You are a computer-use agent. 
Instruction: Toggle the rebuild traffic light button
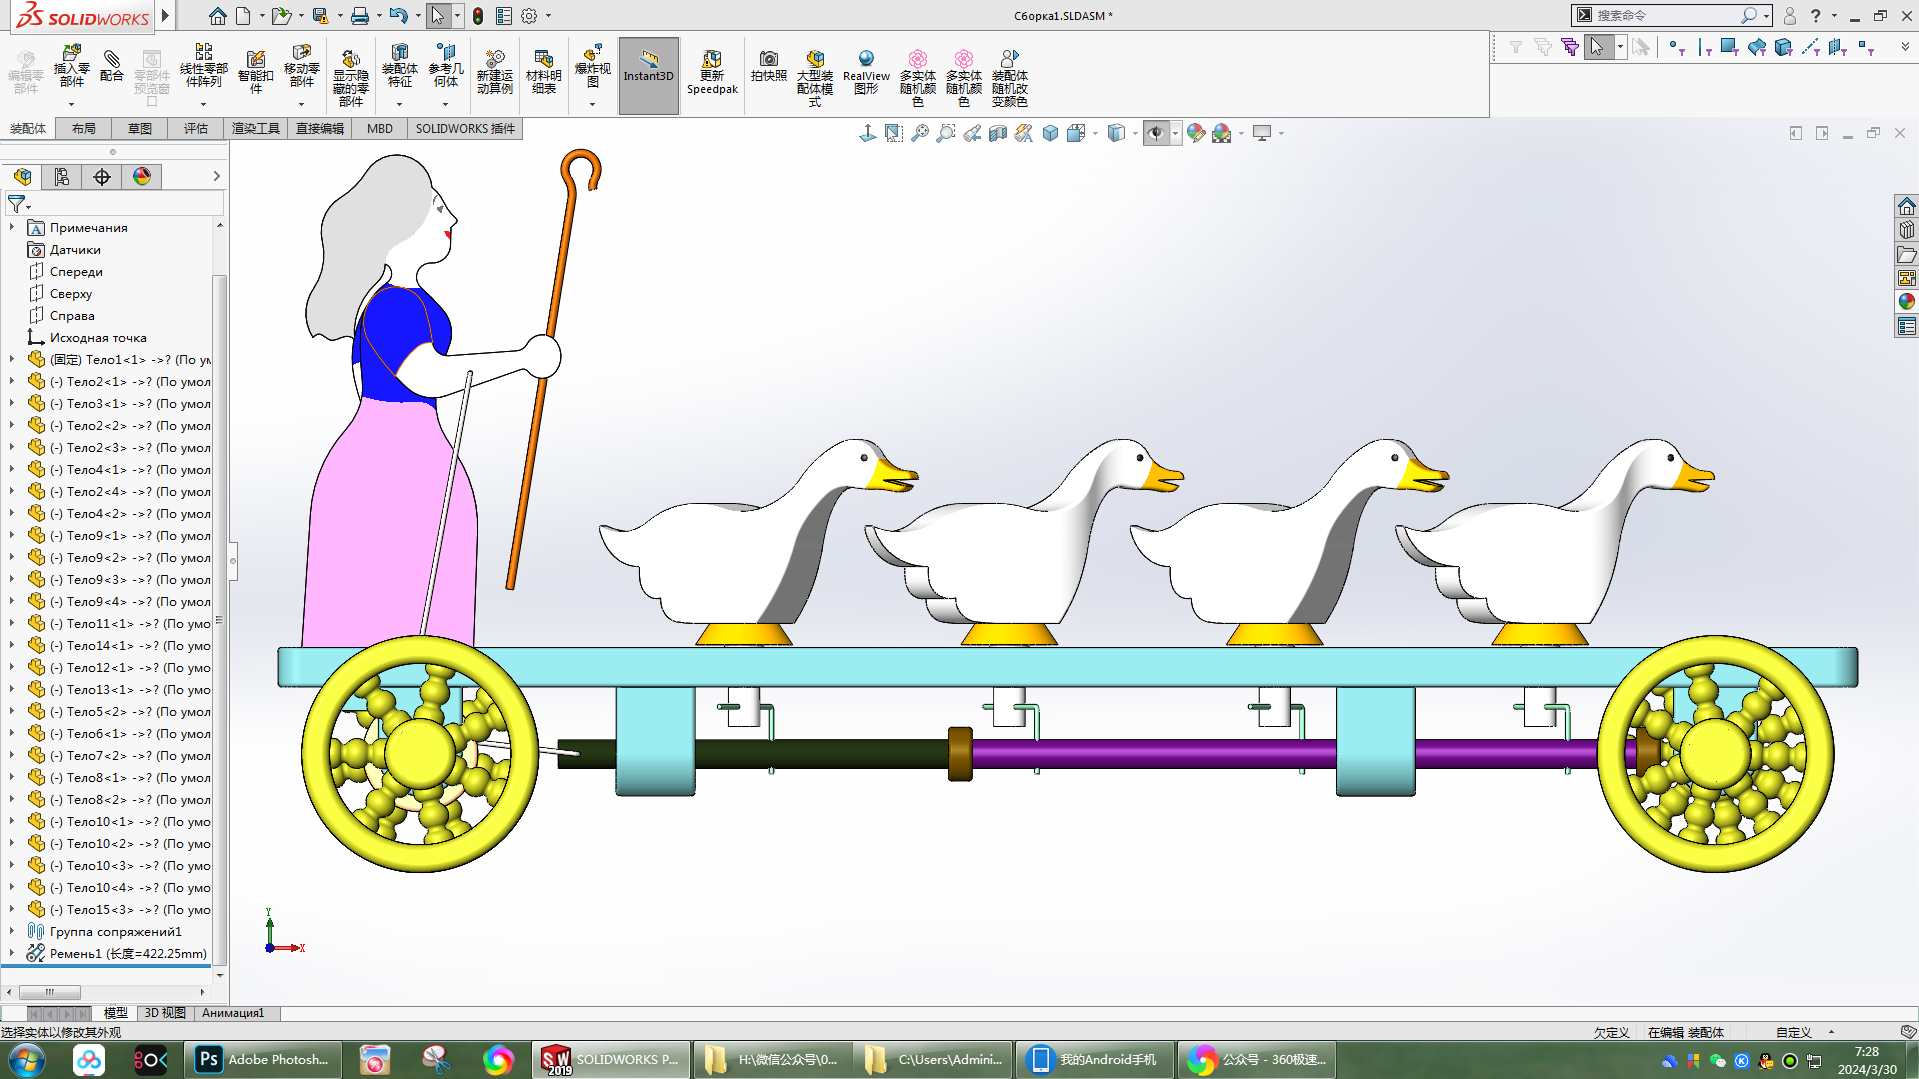tap(478, 16)
